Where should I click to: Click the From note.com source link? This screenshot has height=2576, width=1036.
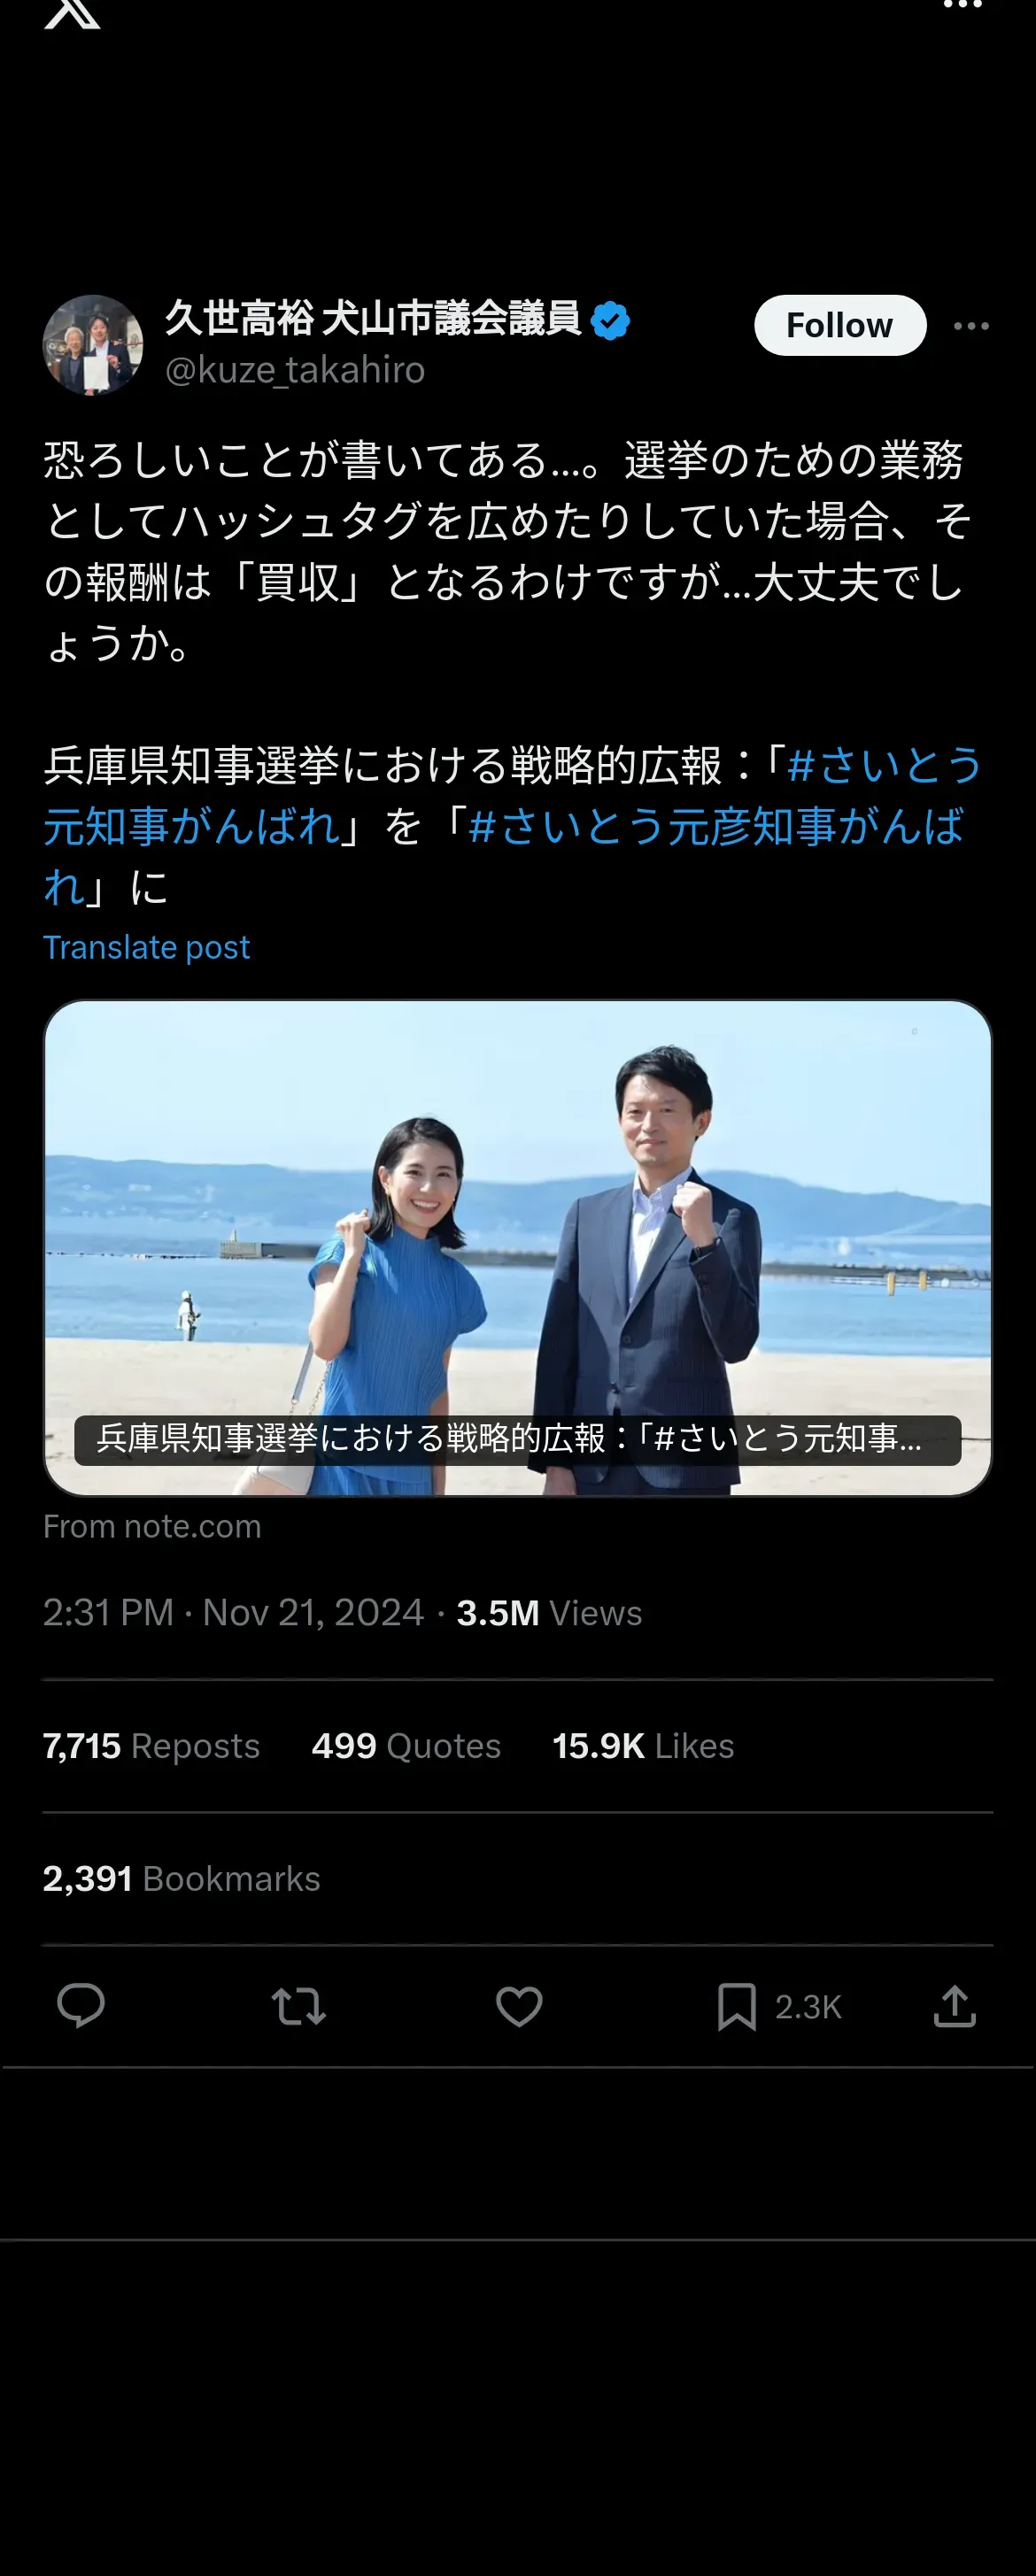152,1526
